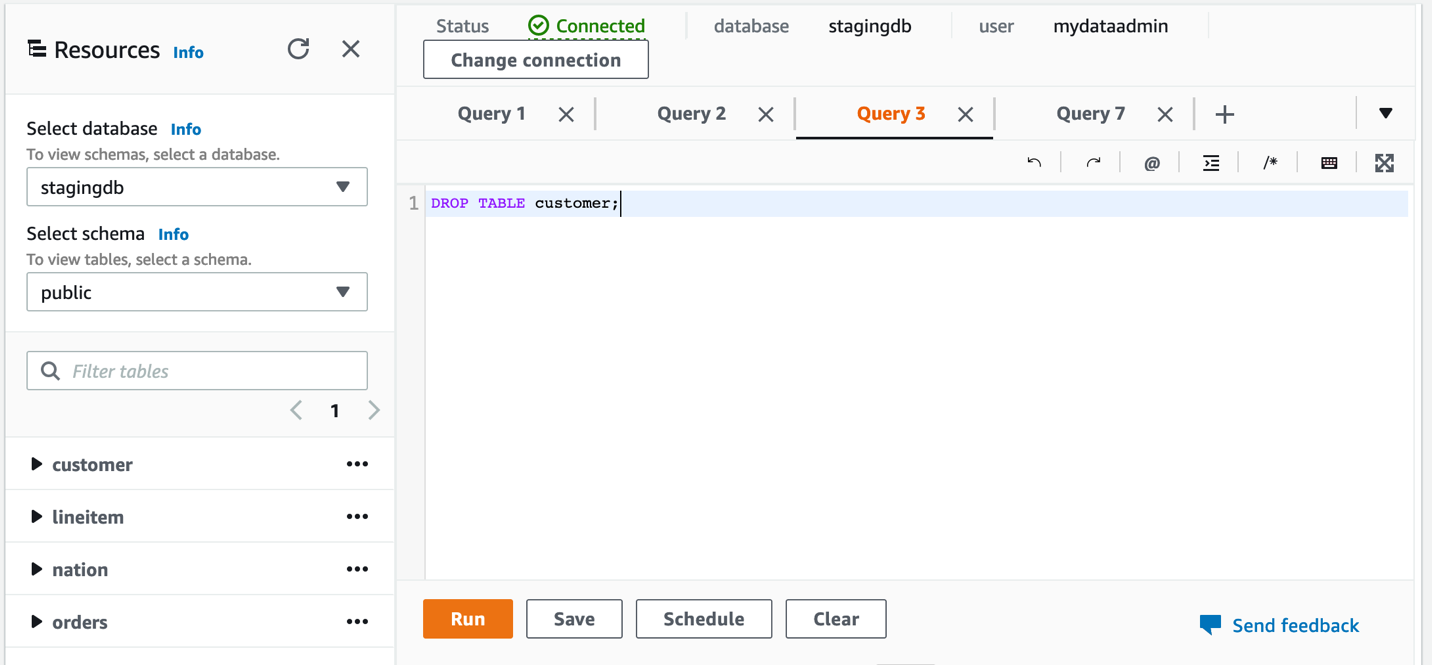Switch to the Query 7 tab
Viewport: 1432px width, 665px height.
pos(1090,114)
